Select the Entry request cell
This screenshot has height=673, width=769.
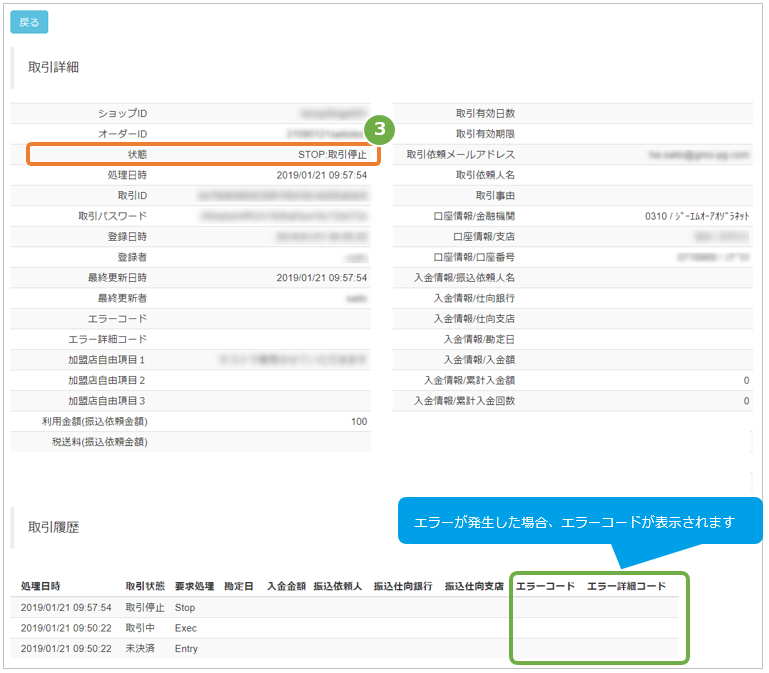(186, 649)
